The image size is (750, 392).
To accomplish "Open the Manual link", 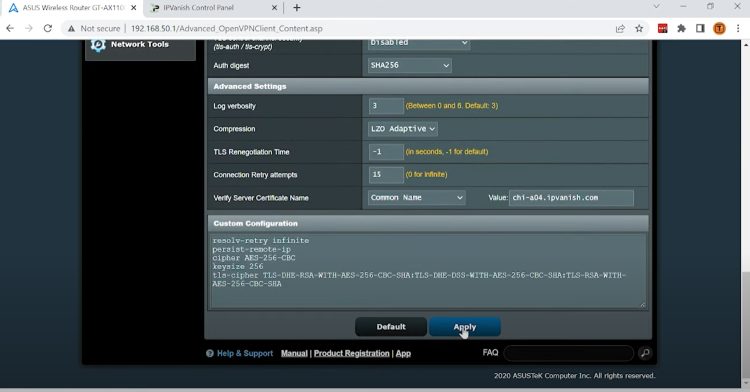I will pos(294,353).
